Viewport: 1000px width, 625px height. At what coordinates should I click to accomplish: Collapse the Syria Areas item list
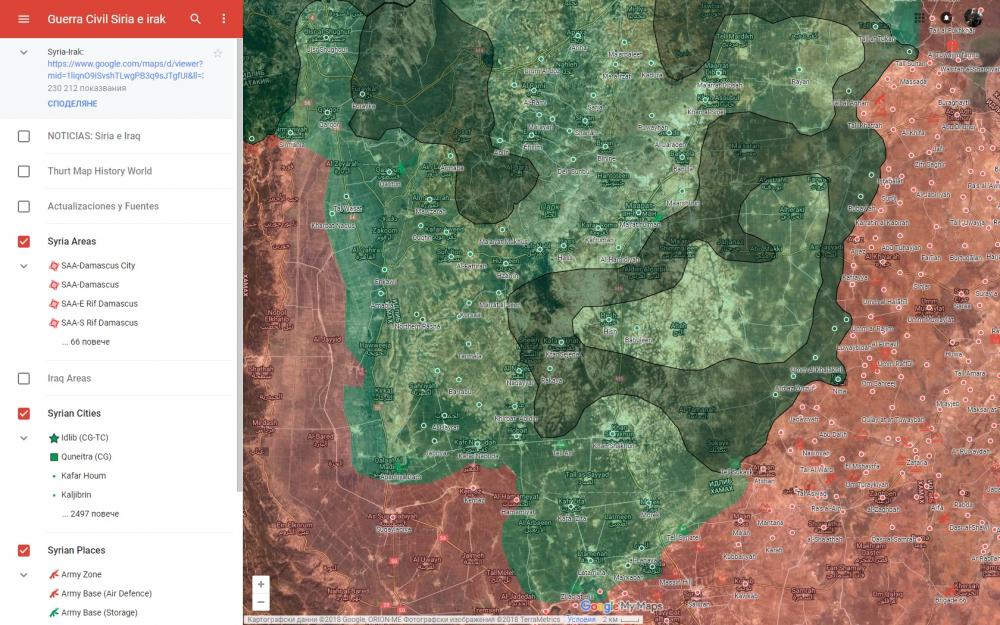pyautogui.click(x=24, y=266)
